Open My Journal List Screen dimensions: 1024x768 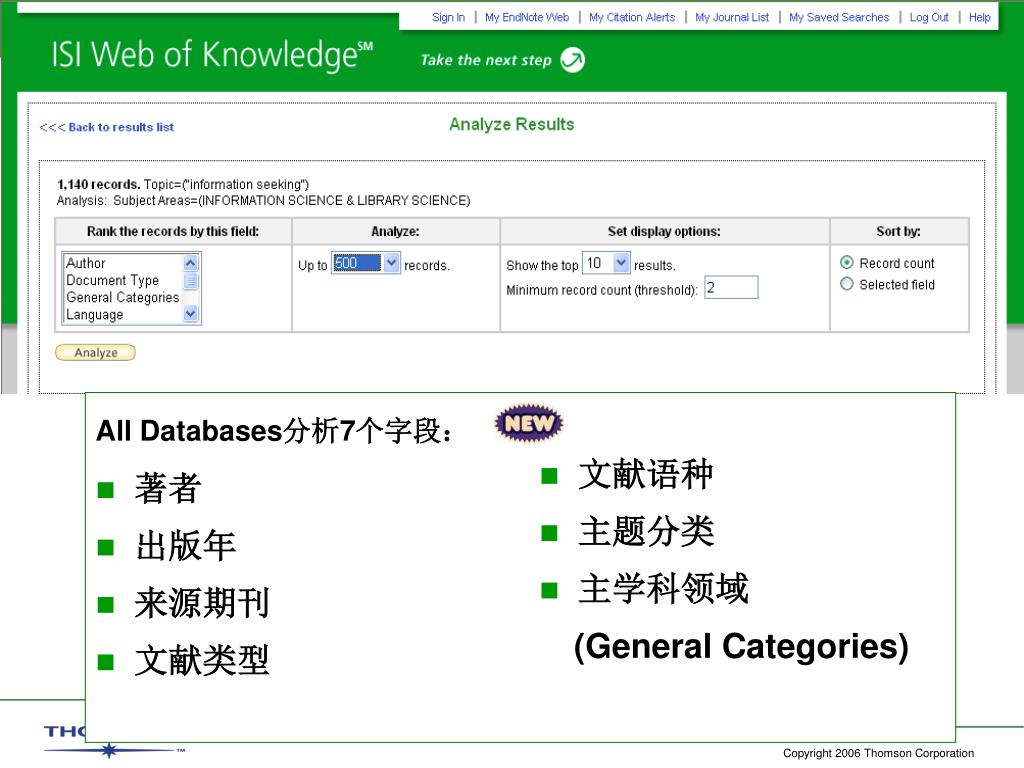[x=732, y=17]
